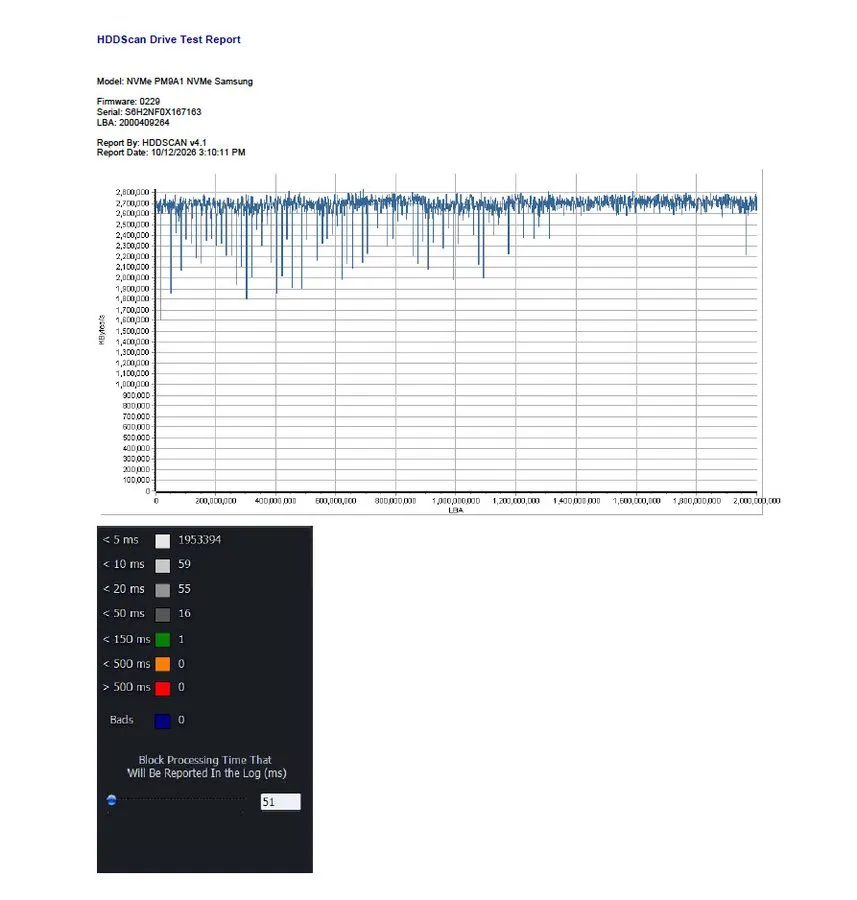Select the count 0 in the > 500 ms row
Screen dimensions: 857x900
[181, 687]
